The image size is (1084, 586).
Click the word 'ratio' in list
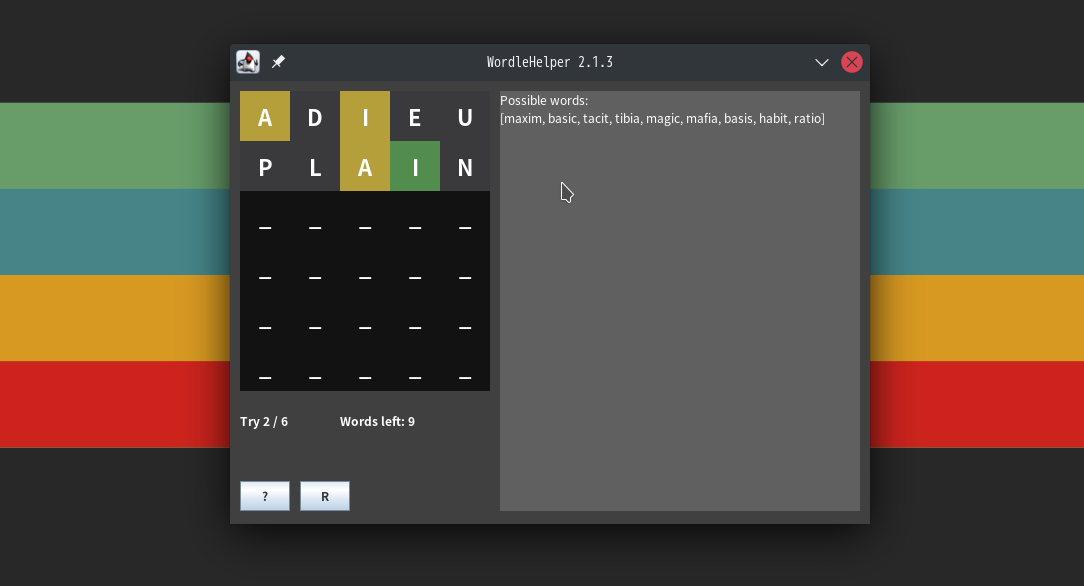[x=807, y=119]
